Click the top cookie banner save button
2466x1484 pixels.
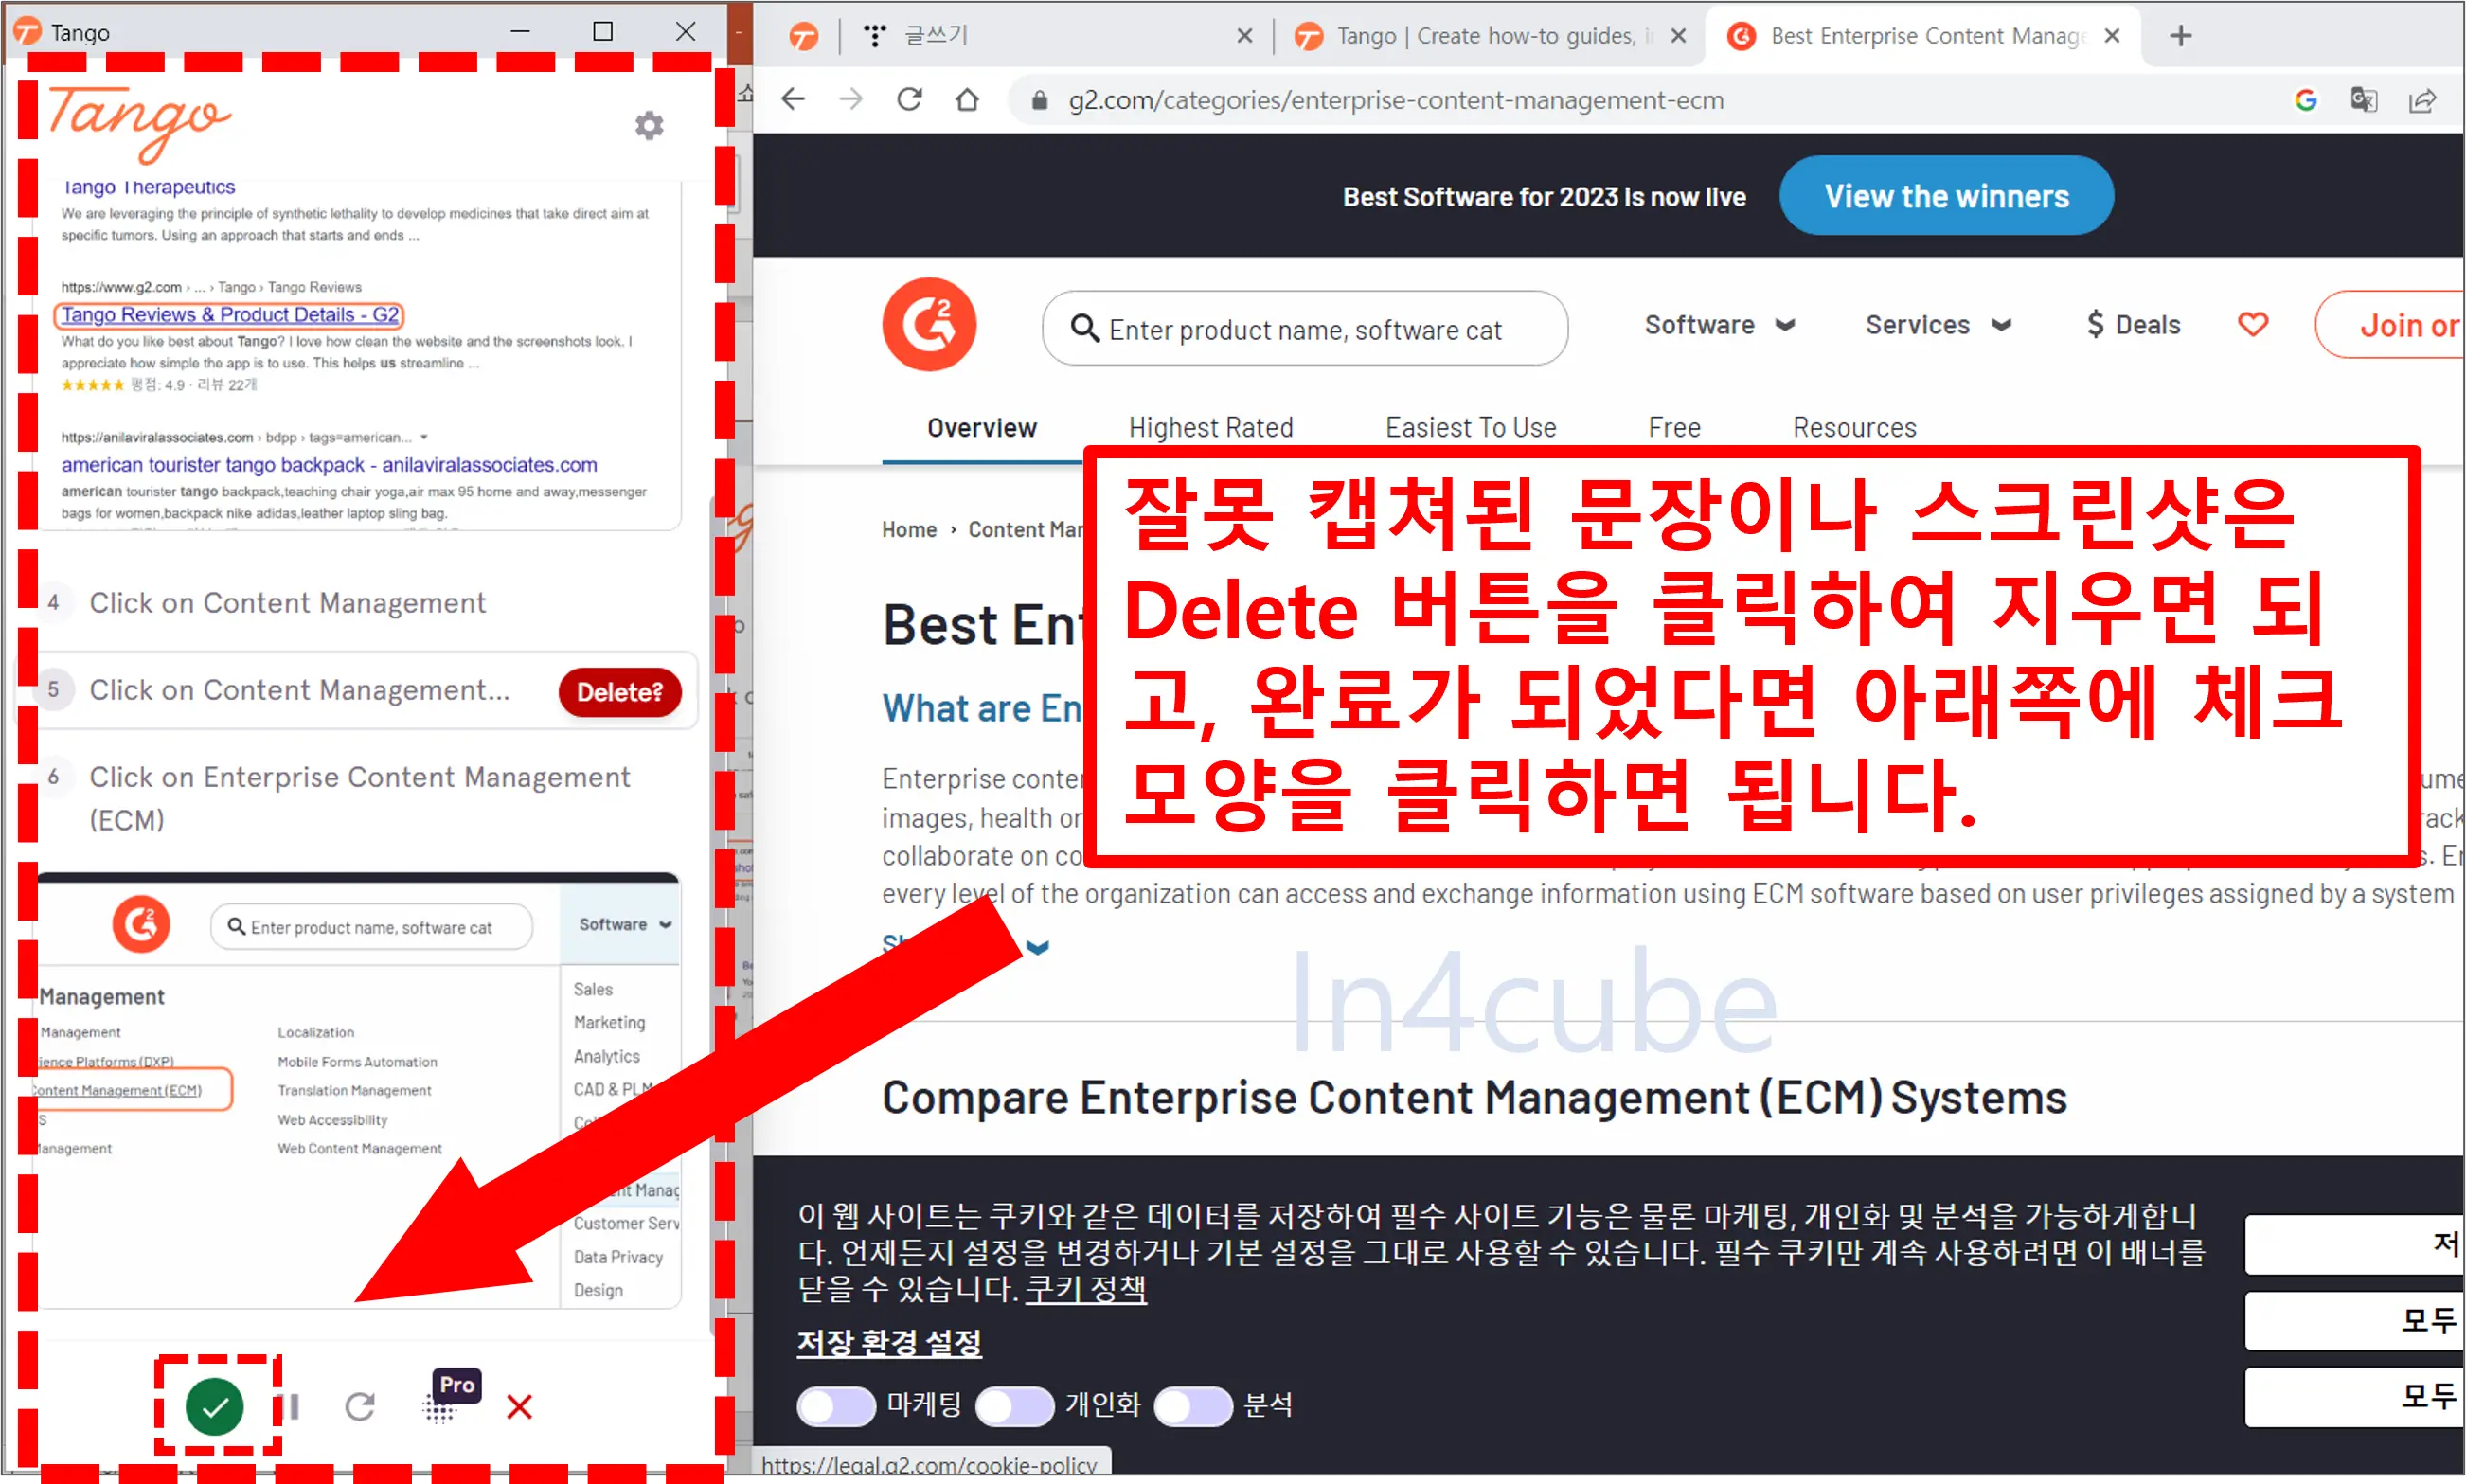[x=2354, y=1245]
